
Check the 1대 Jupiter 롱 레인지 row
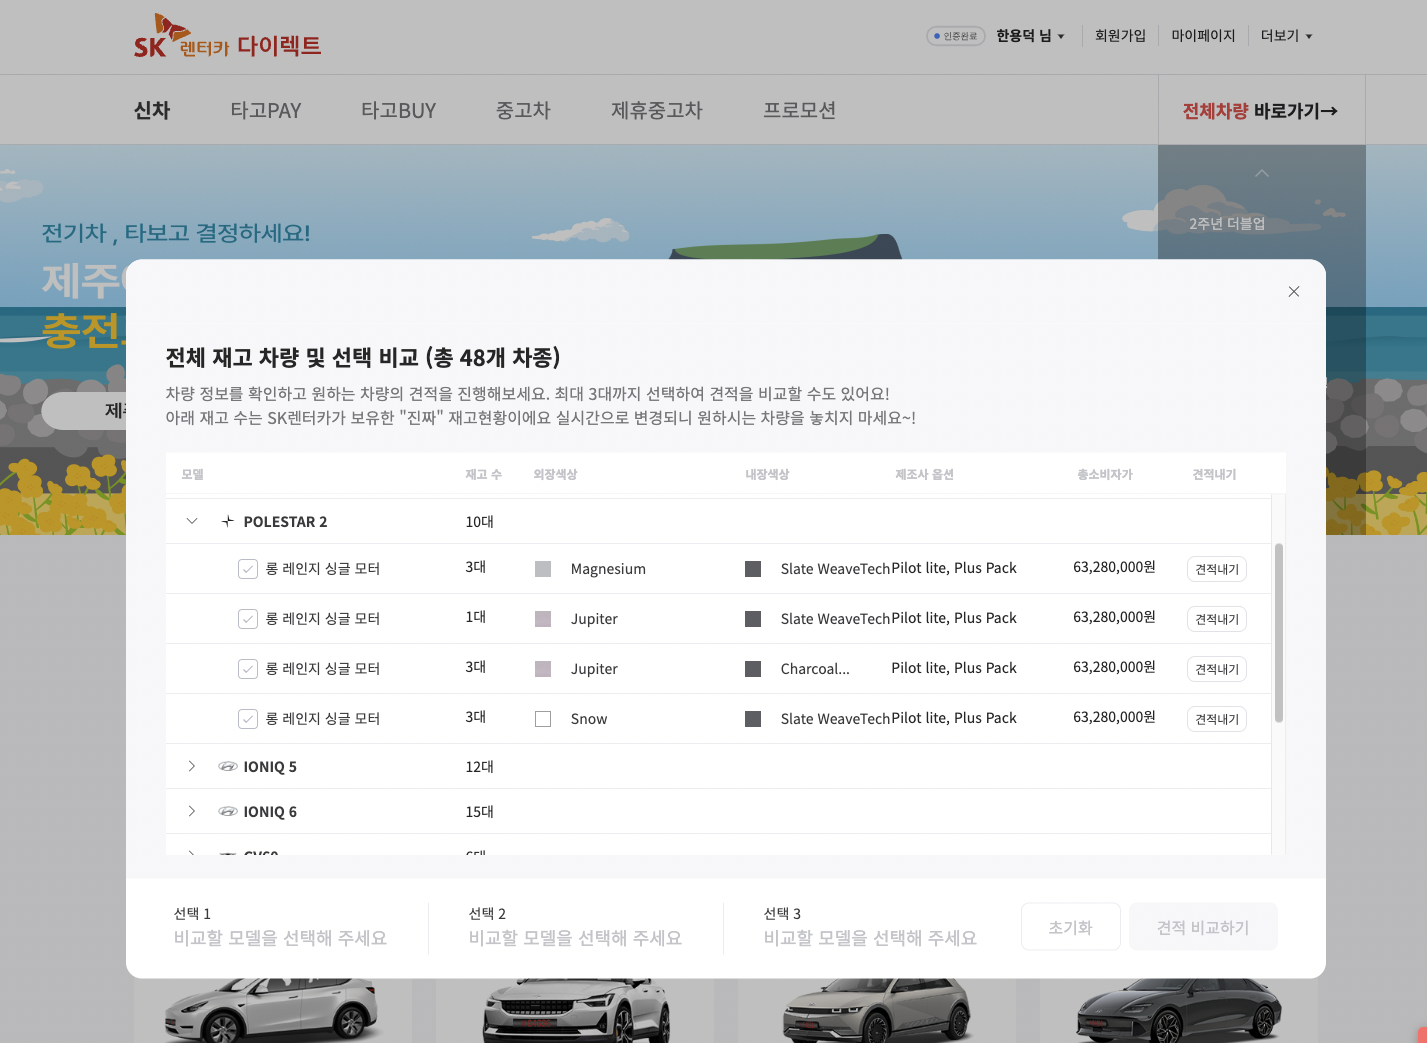coord(248,619)
